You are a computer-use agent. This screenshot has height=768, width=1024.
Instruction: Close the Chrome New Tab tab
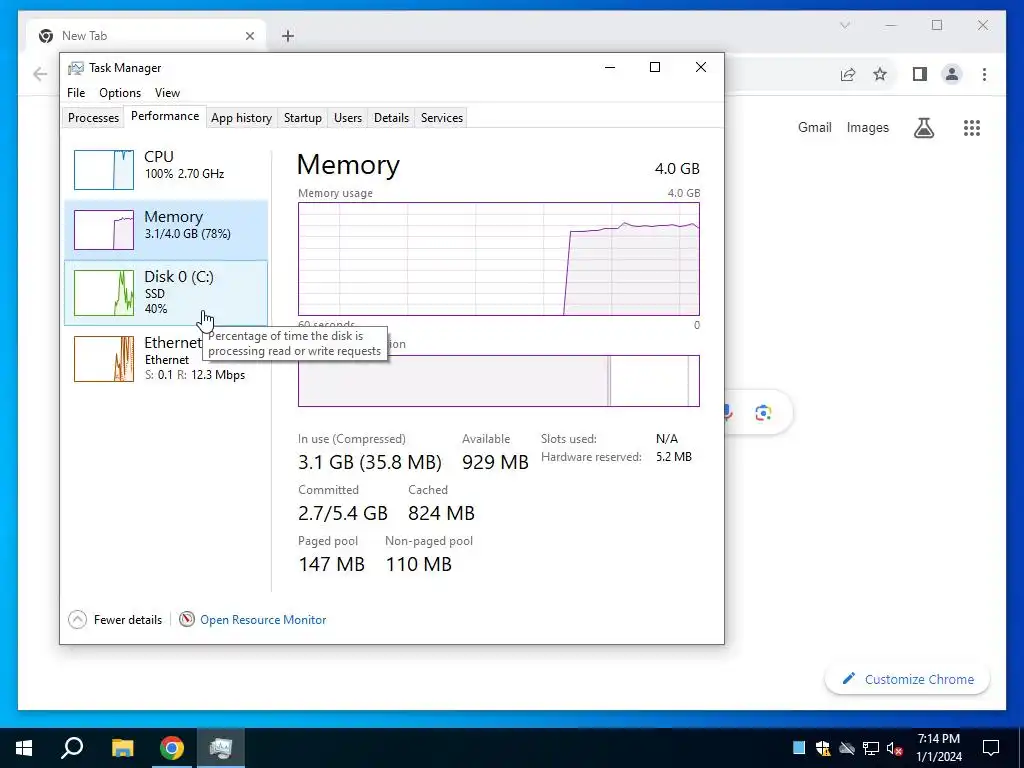point(249,36)
